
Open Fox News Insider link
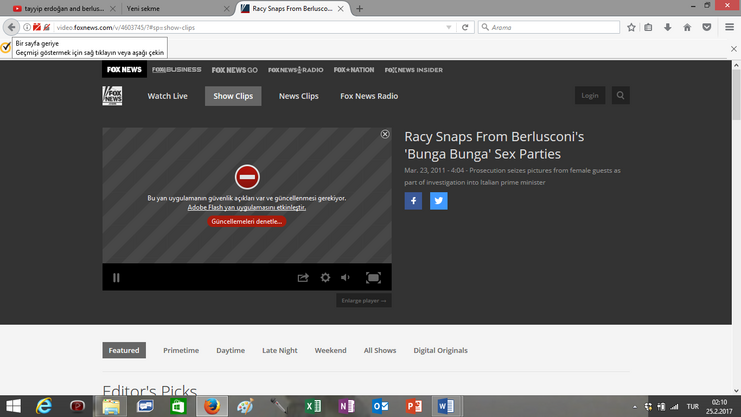[414, 70]
